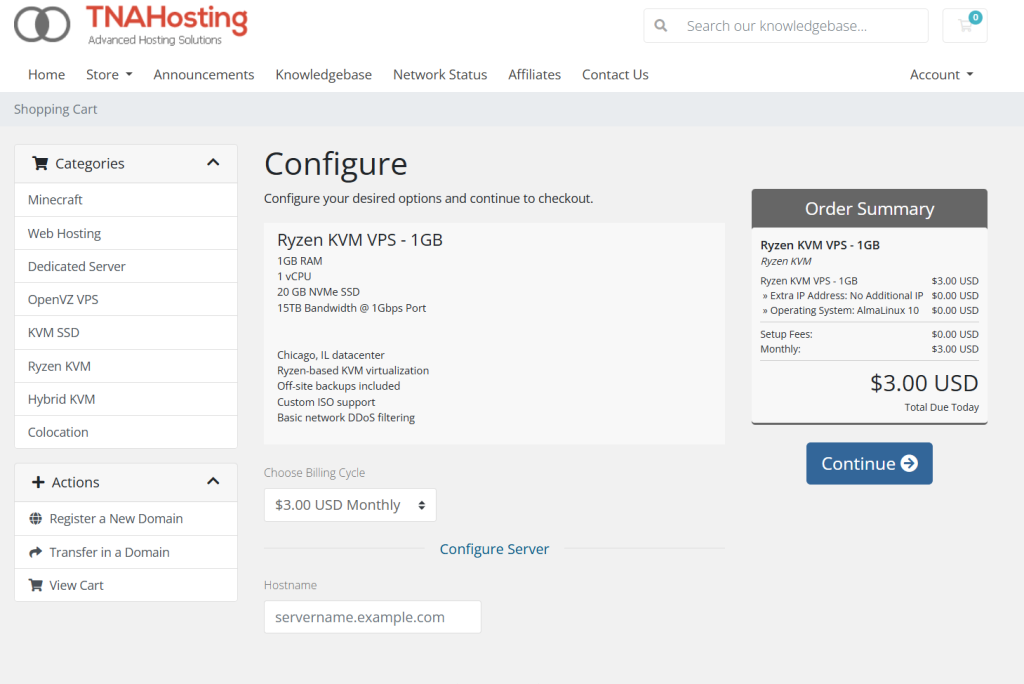Open the Account dropdown menu
The height and width of the screenshot is (684, 1024).
tap(941, 75)
